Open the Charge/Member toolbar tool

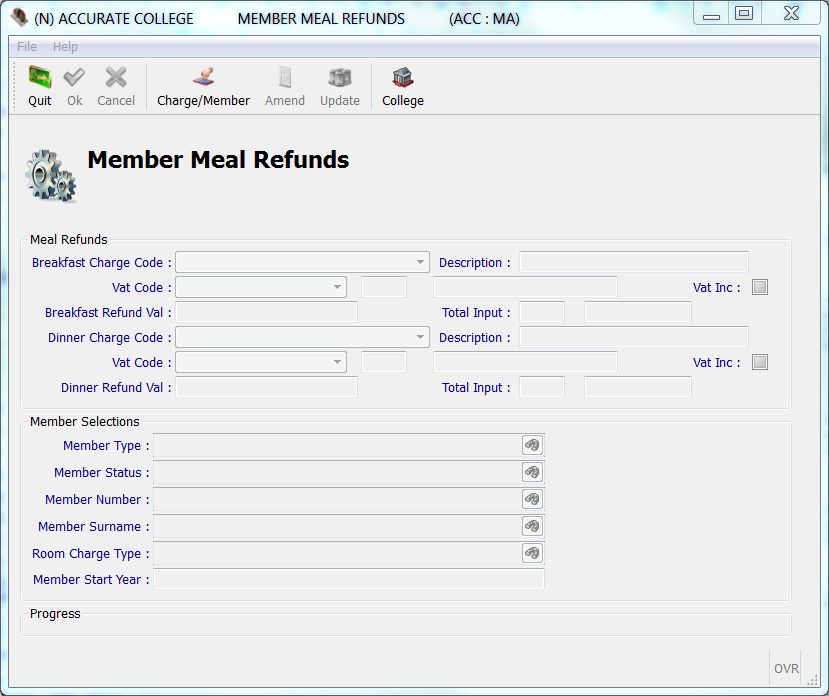pos(203,79)
